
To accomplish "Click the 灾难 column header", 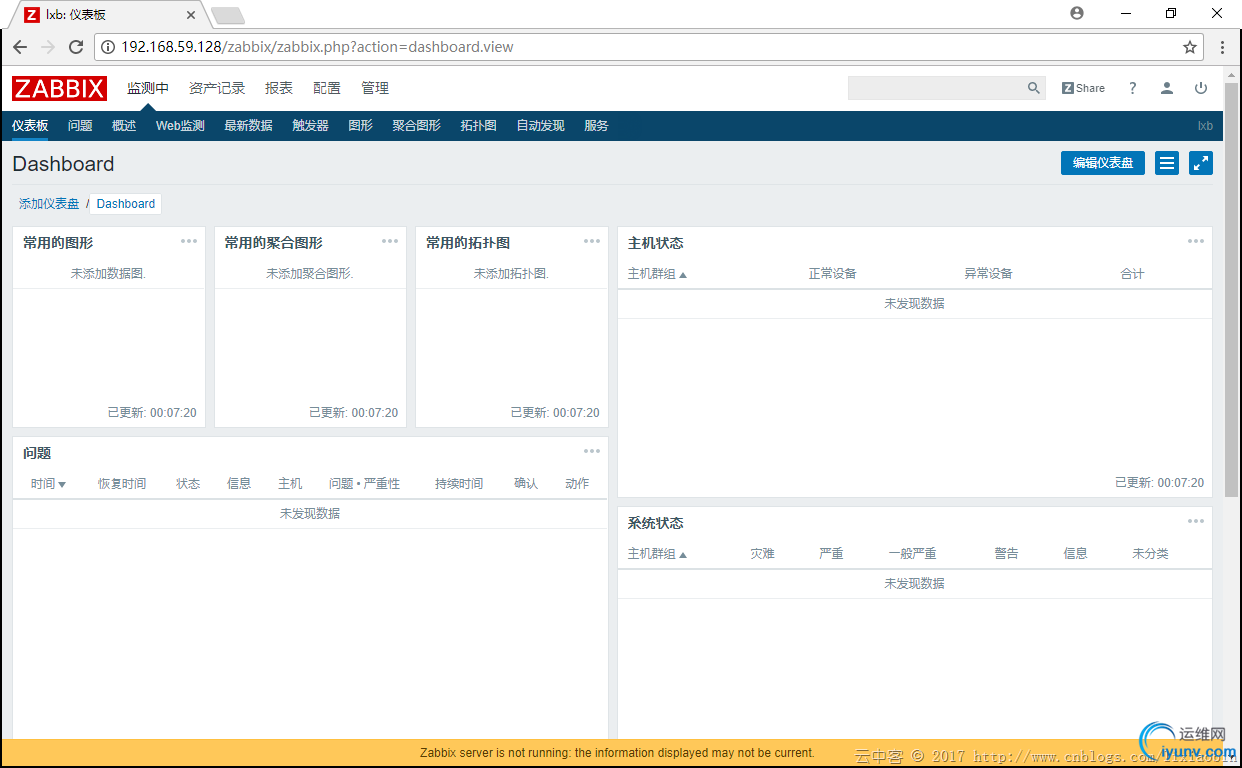I will point(762,554).
